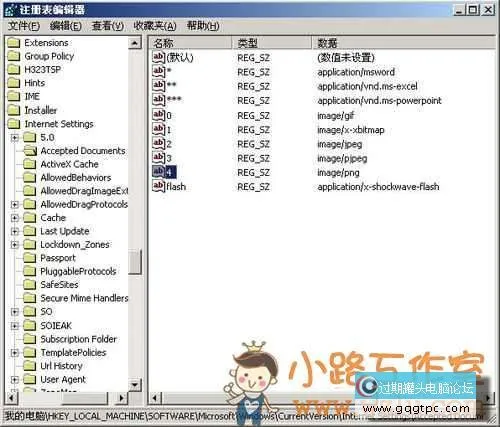Expand the TemplatePolicies node
The image size is (500, 427).
[15, 353]
